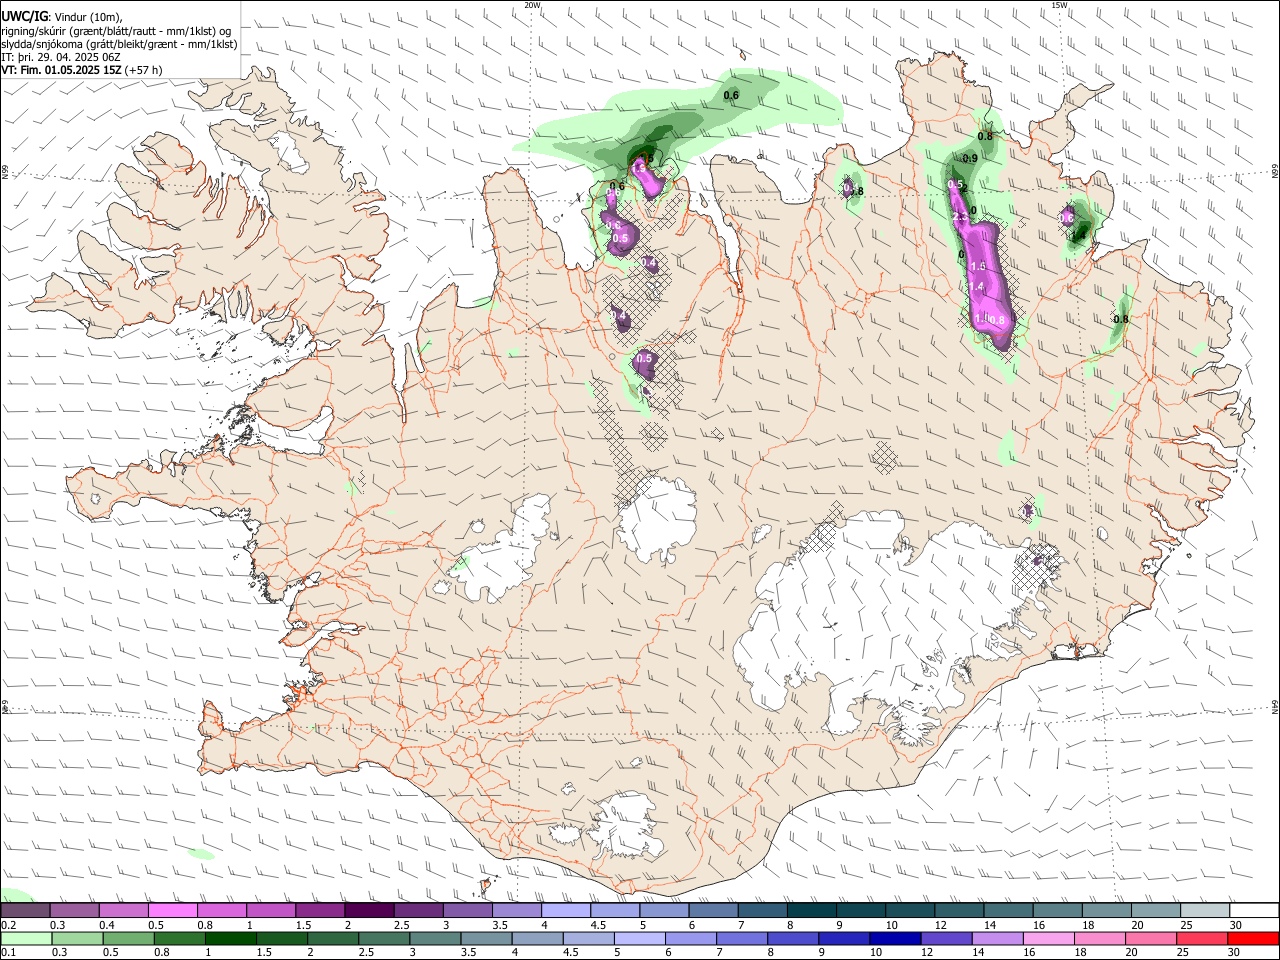This screenshot has width=1280, height=960.
Task: Click the snow-scale swatch labeled 0.2
Action: coord(25,911)
